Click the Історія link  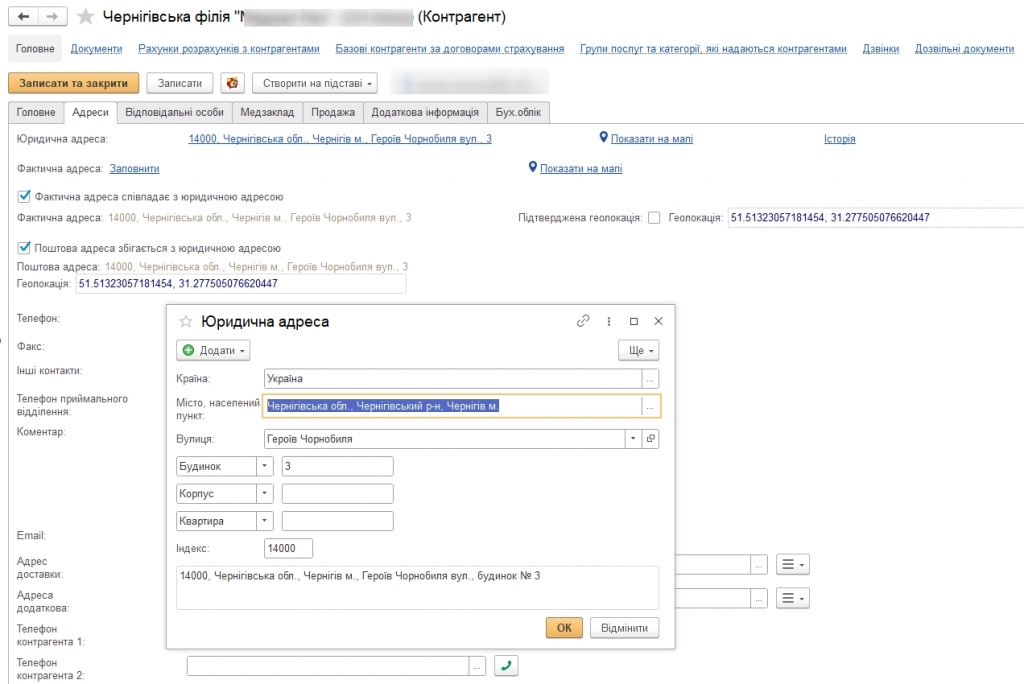(x=839, y=139)
